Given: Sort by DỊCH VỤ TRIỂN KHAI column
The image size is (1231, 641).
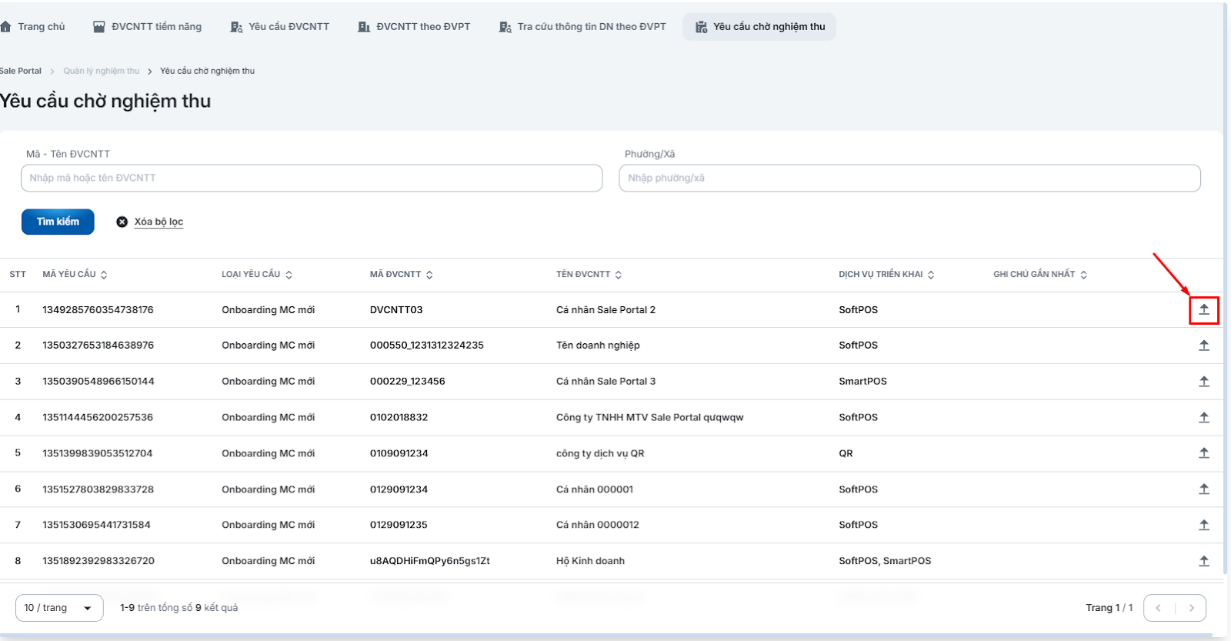Looking at the screenshot, I should (x=931, y=275).
